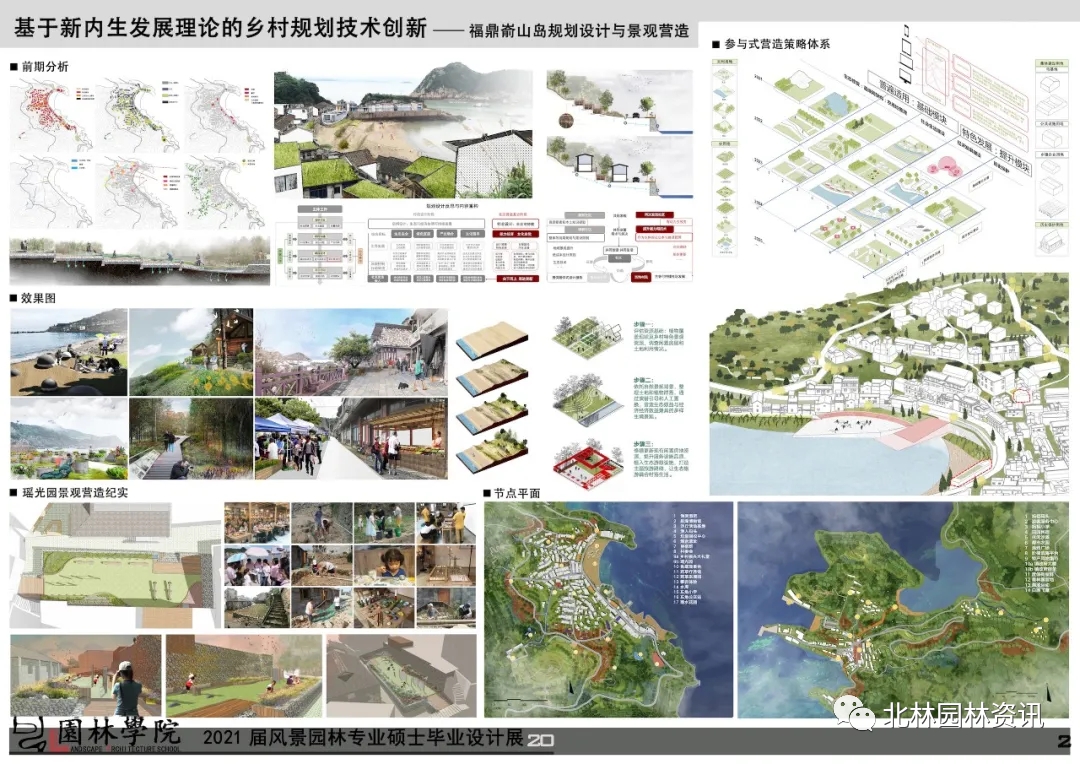Open the upper terraced slope section diagram

pyautogui.click(x=619, y=100)
